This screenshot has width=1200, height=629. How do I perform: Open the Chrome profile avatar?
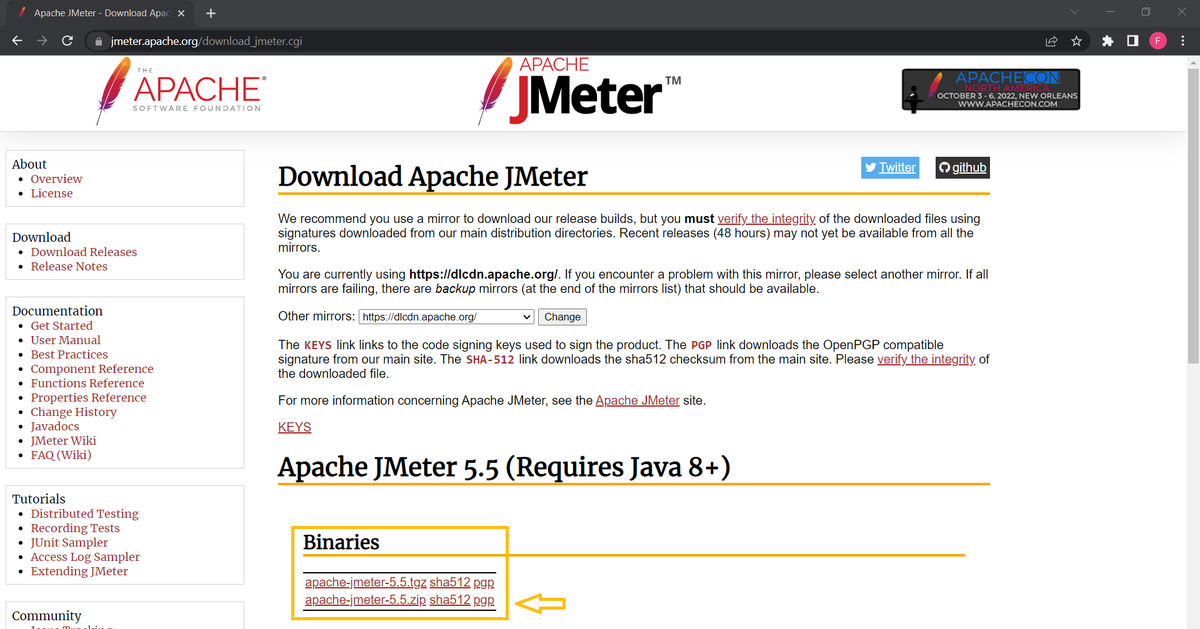[1158, 42]
